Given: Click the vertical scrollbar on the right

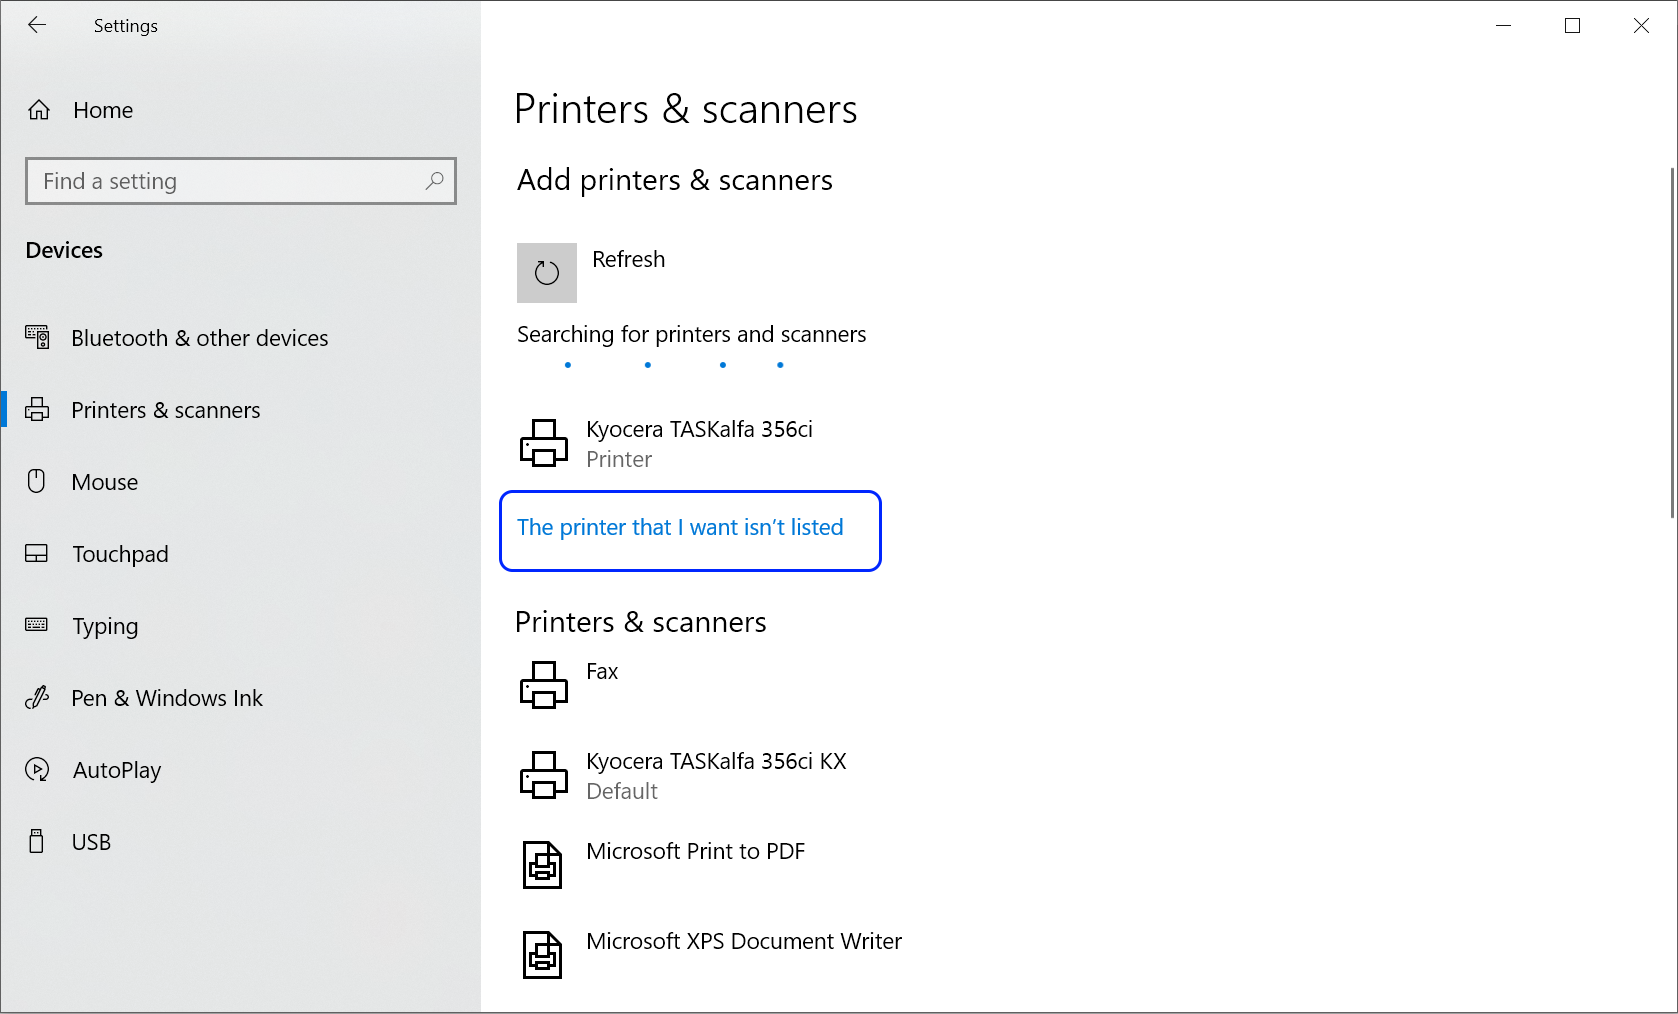Looking at the screenshot, I should [x=1672, y=342].
